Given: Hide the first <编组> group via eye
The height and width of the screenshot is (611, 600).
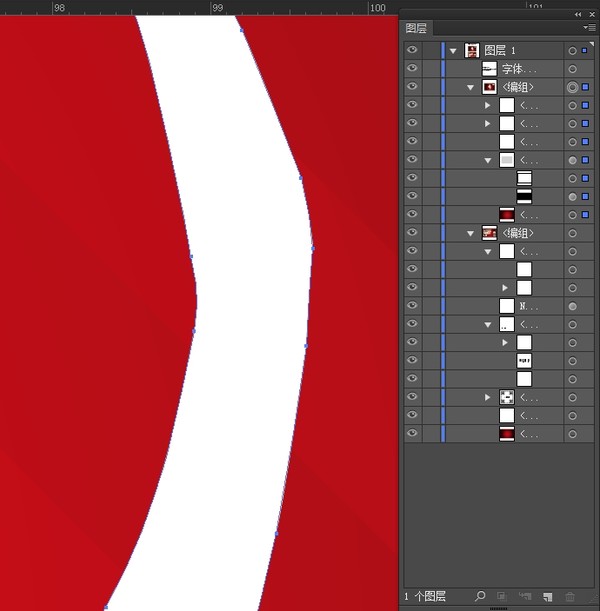Looking at the screenshot, I should coord(412,86).
